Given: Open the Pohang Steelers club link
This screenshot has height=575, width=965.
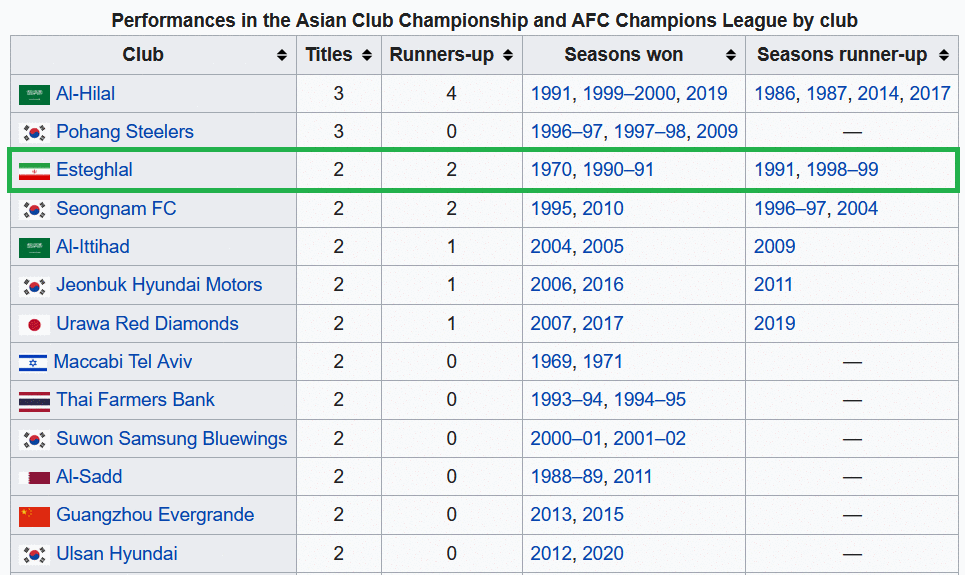Looking at the screenshot, I should tap(125, 132).
